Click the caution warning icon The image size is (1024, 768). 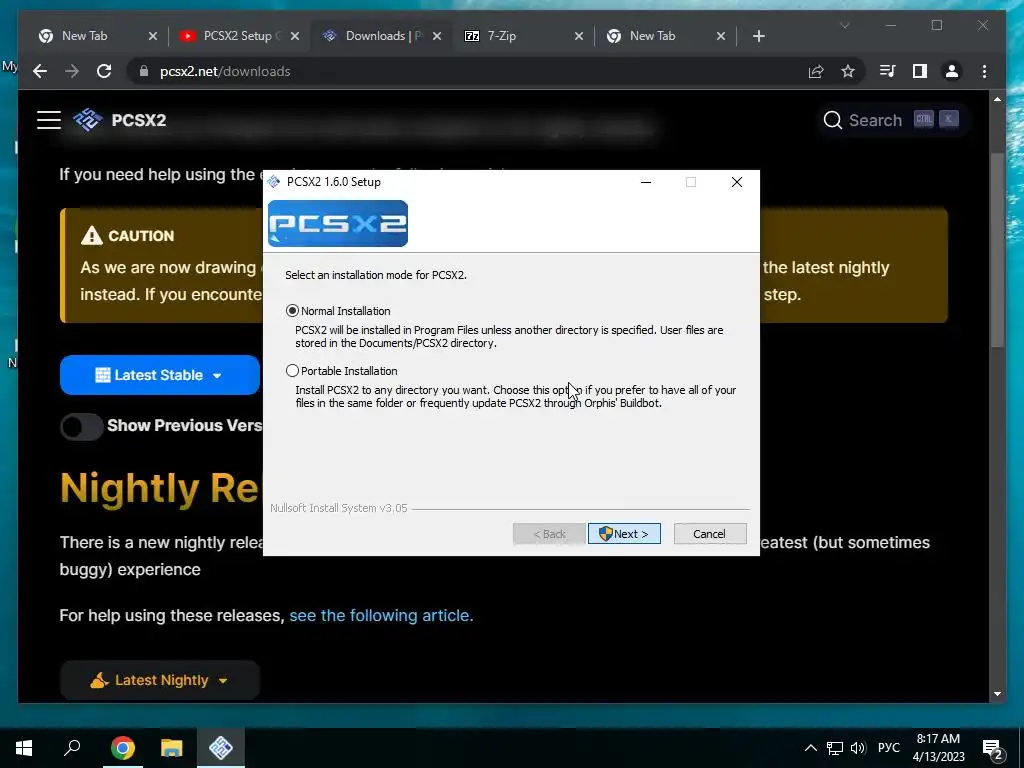(x=91, y=236)
